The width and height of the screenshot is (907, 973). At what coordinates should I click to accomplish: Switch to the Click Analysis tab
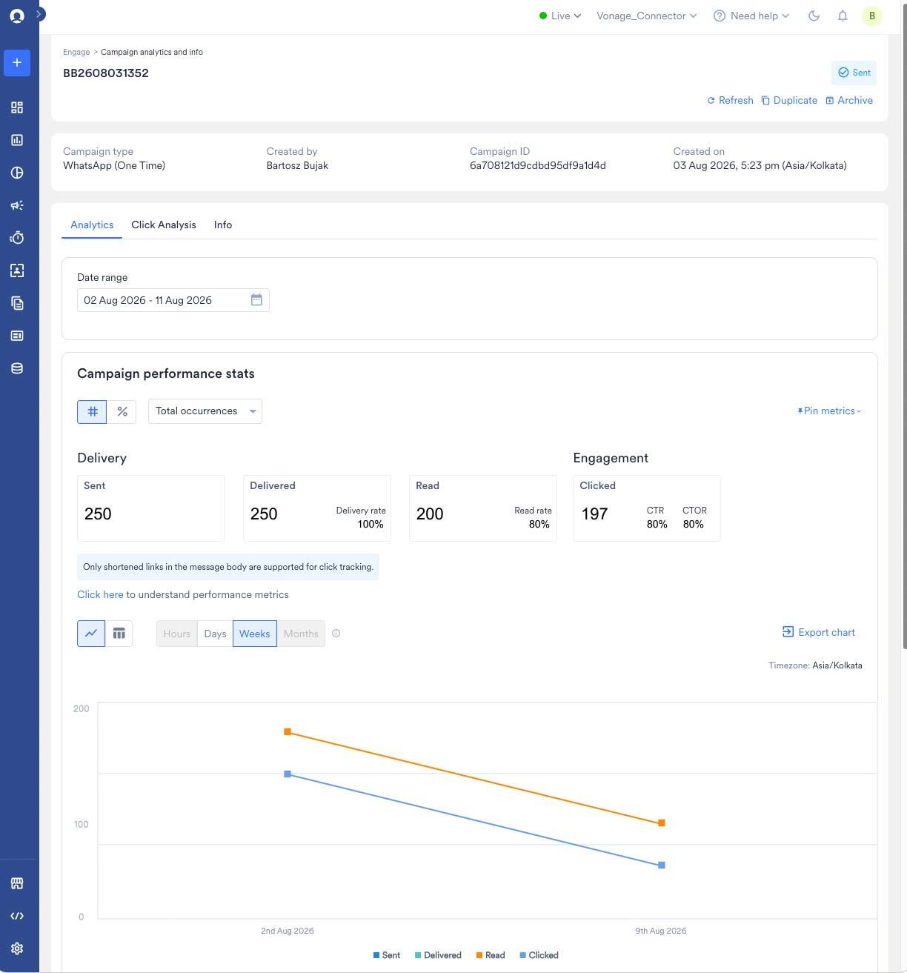[x=164, y=225]
